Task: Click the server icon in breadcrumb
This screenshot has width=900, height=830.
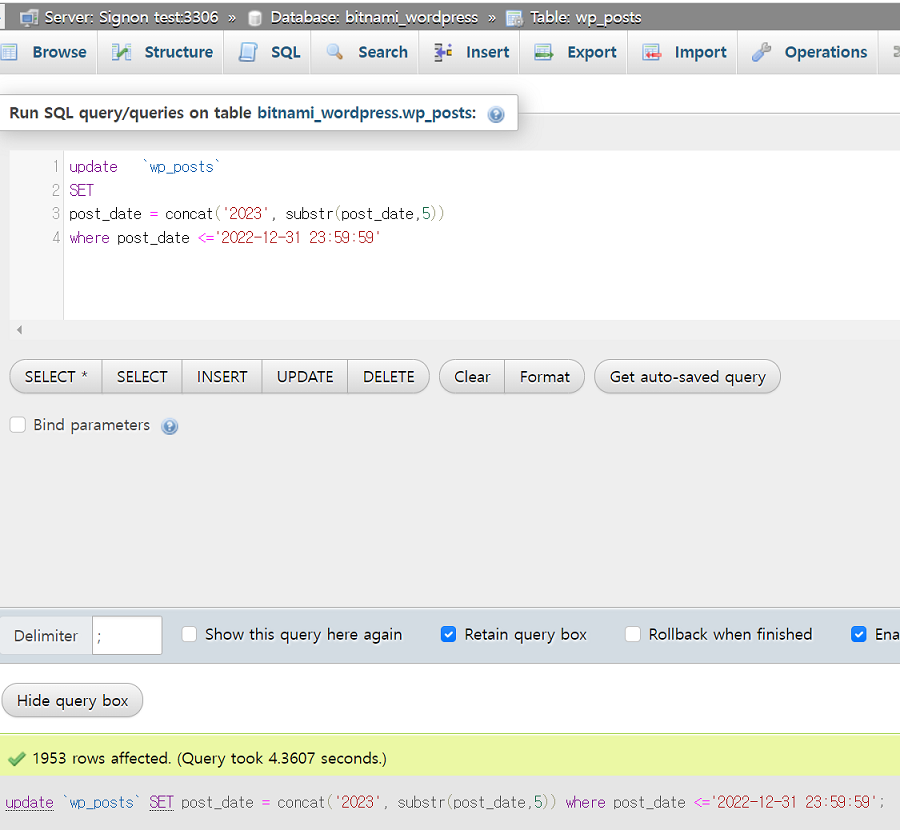Action: 29,17
